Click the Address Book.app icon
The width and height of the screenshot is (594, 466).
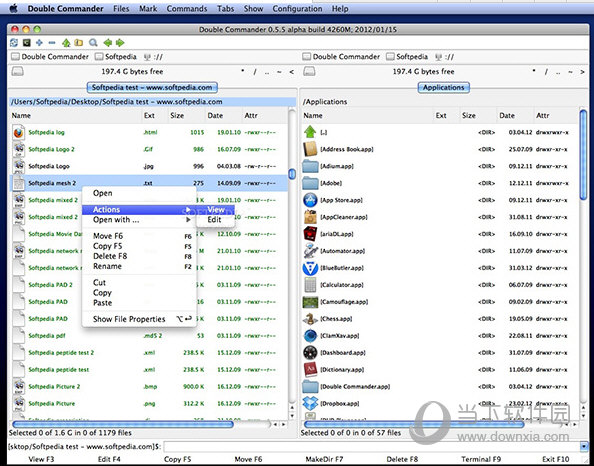310,149
